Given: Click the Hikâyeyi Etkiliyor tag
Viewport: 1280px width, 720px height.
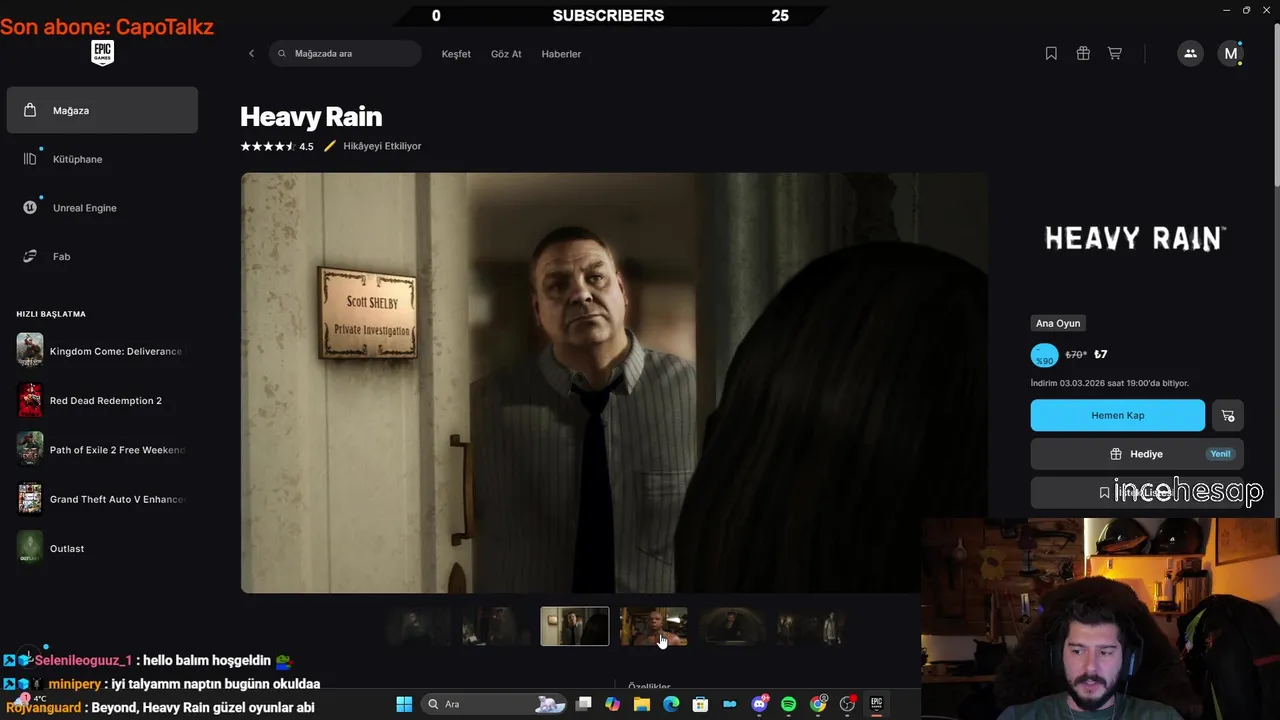Looking at the screenshot, I should [373, 146].
